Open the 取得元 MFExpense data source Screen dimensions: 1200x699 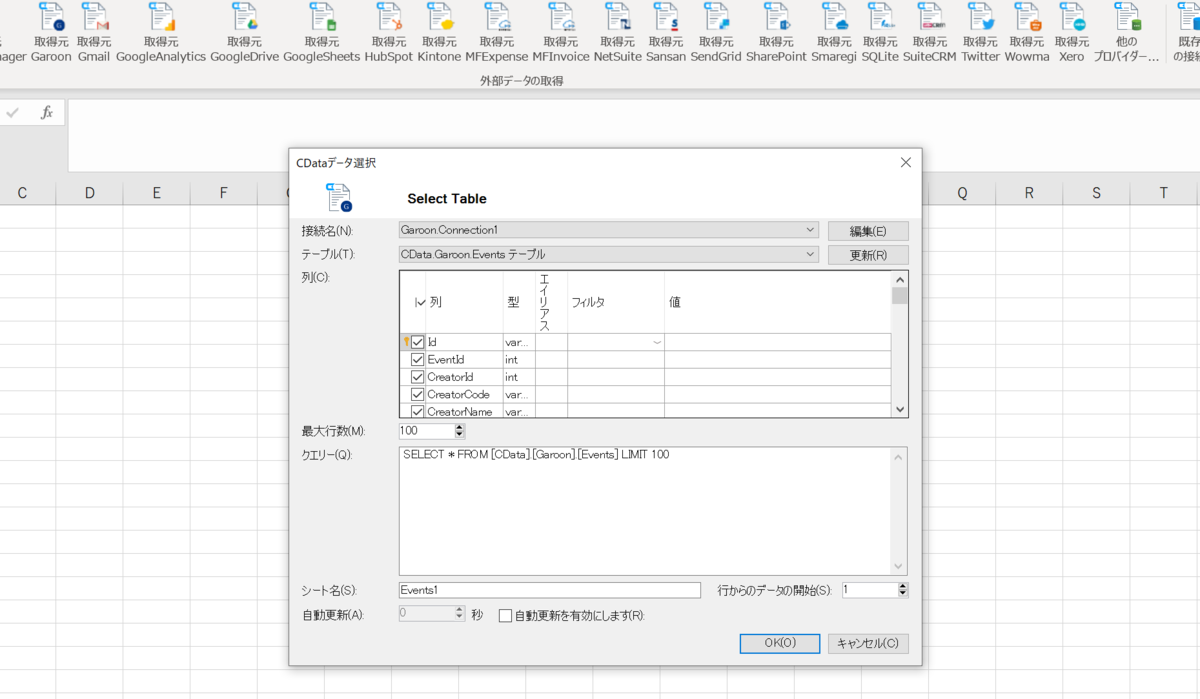tap(497, 33)
